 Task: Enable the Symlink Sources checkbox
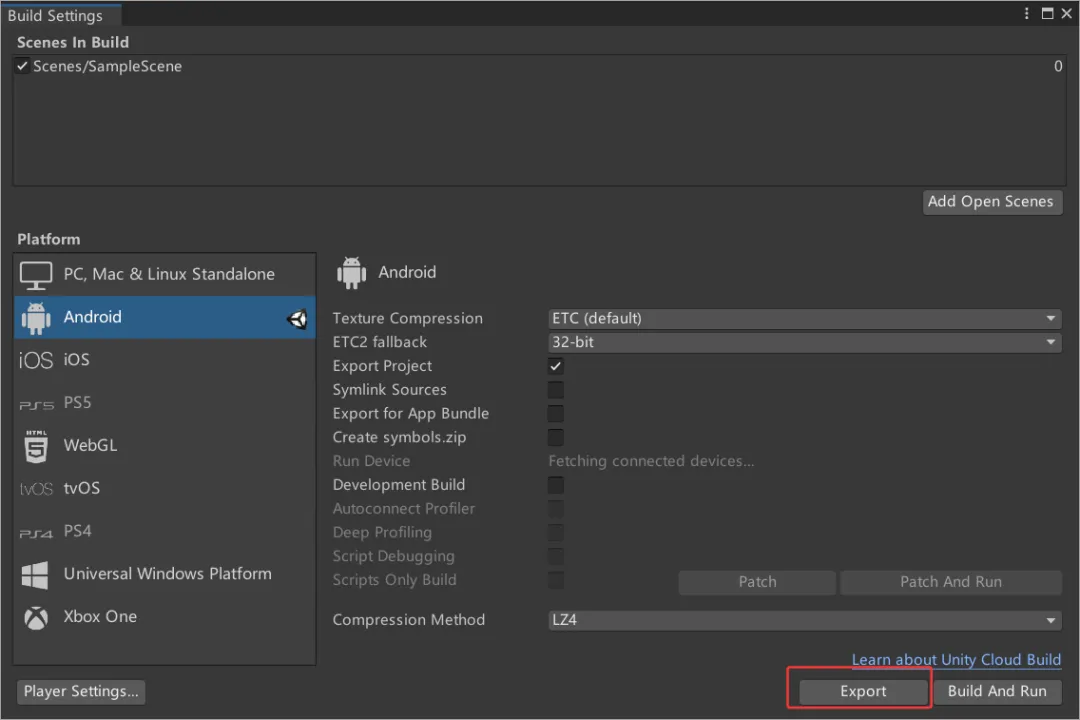click(556, 390)
